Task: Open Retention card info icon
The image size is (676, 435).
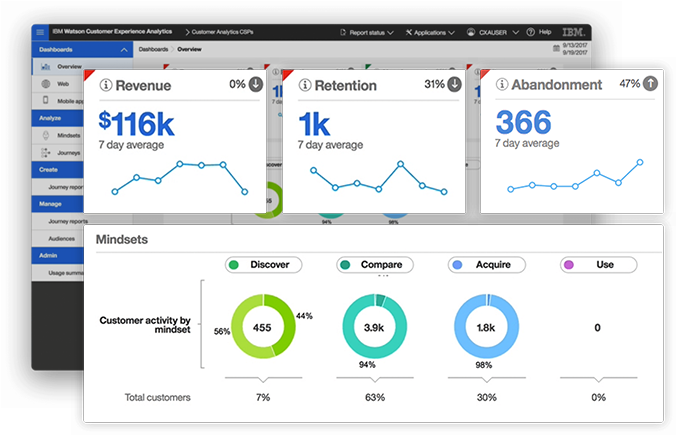Action: tap(304, 85)
